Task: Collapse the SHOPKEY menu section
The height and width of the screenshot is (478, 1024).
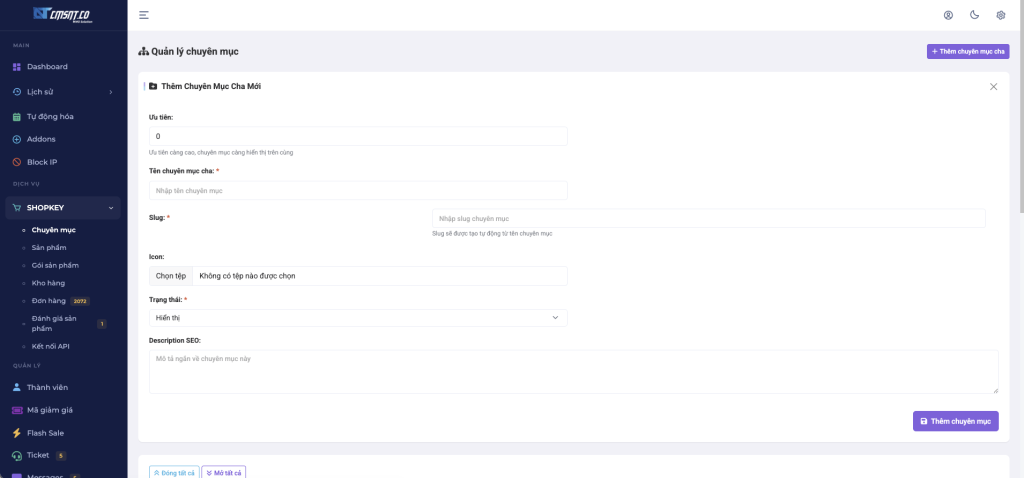Action: point(110,208)
